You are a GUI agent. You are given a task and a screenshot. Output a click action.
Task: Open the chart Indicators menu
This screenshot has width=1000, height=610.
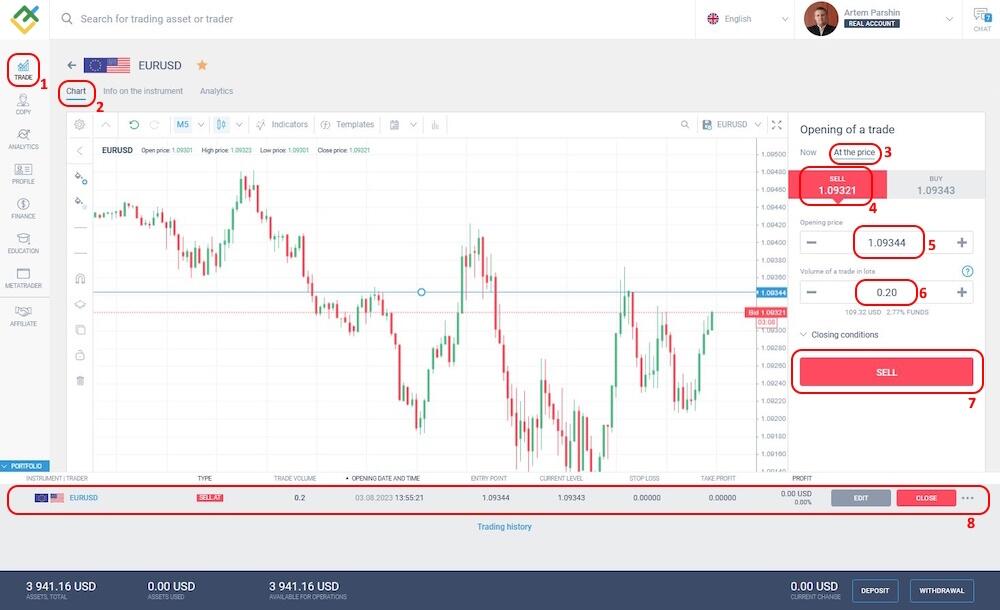pos(289,124)
